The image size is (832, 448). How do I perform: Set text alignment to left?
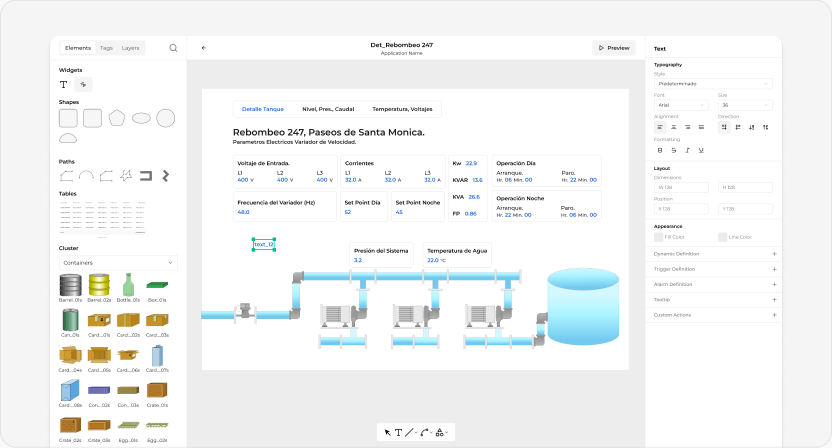[660, 127]
